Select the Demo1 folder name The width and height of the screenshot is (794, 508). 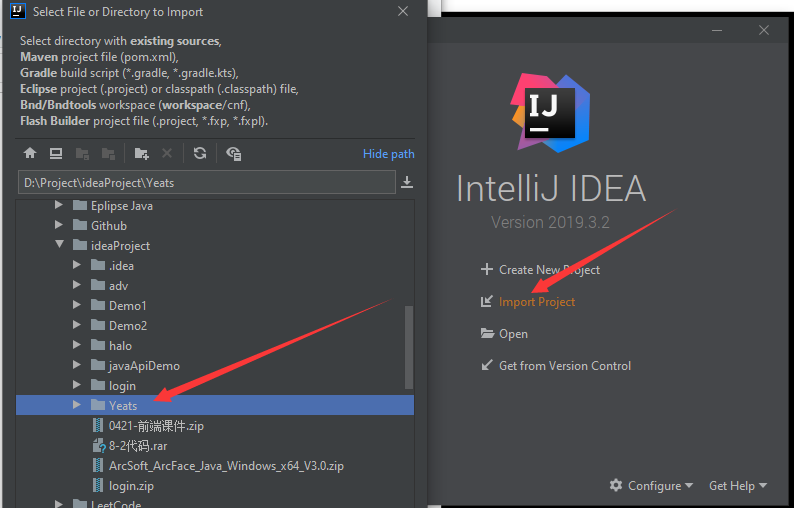tap(128, 305)
